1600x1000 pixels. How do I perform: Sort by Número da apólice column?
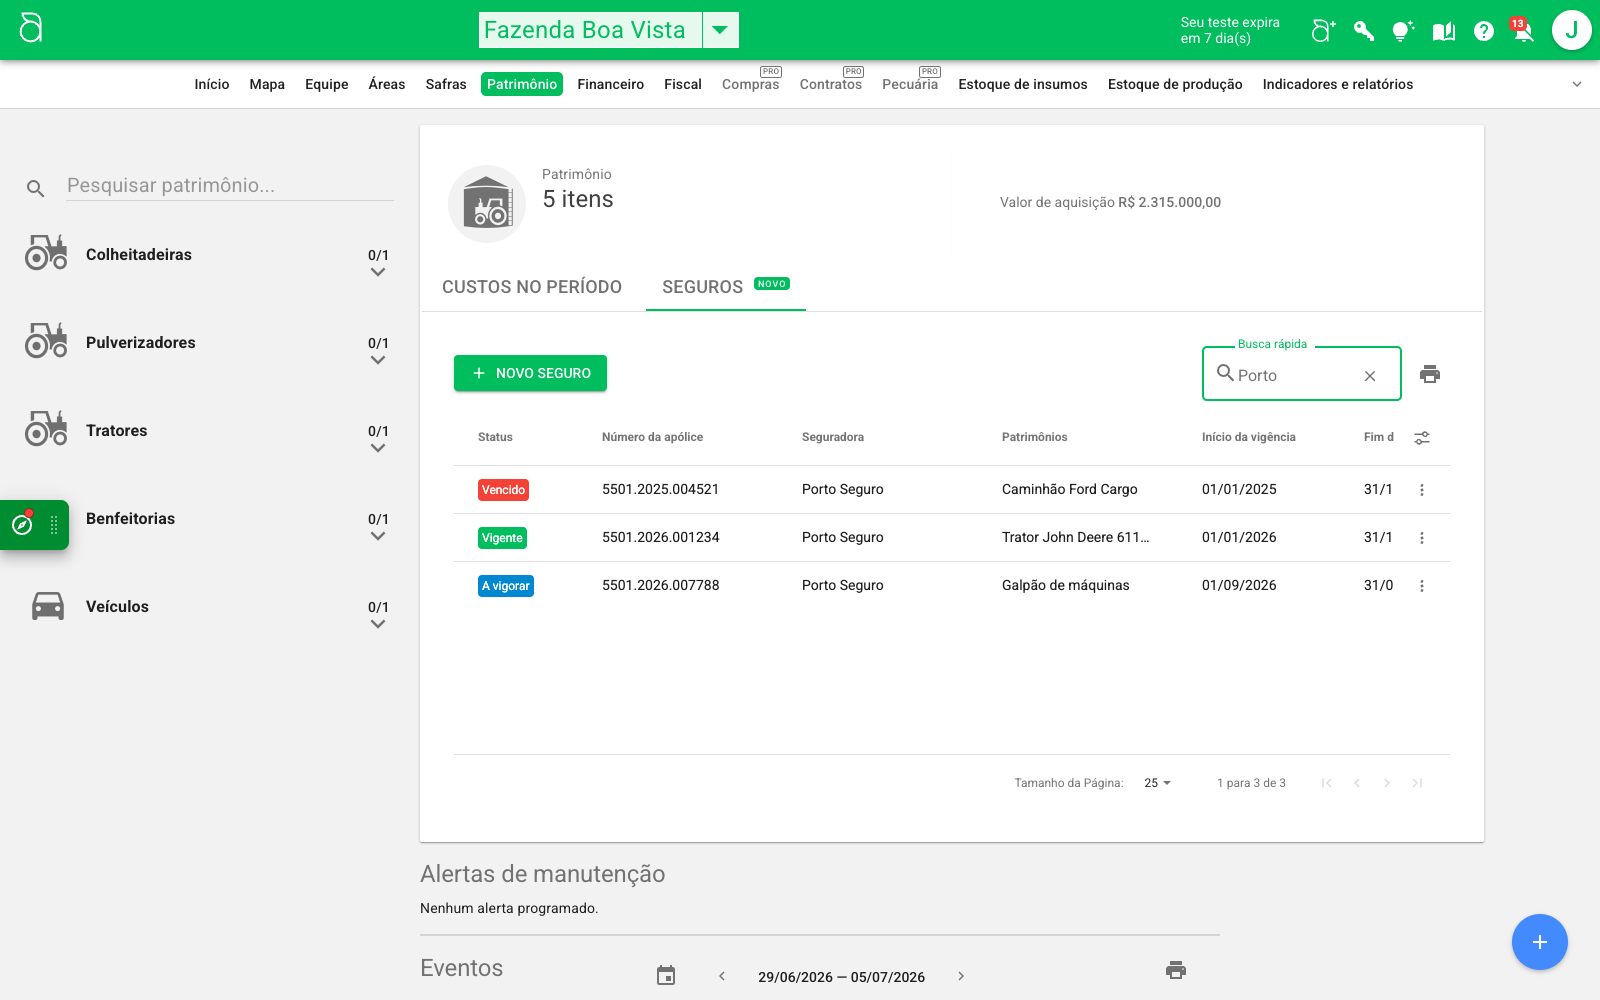[652, 437]
